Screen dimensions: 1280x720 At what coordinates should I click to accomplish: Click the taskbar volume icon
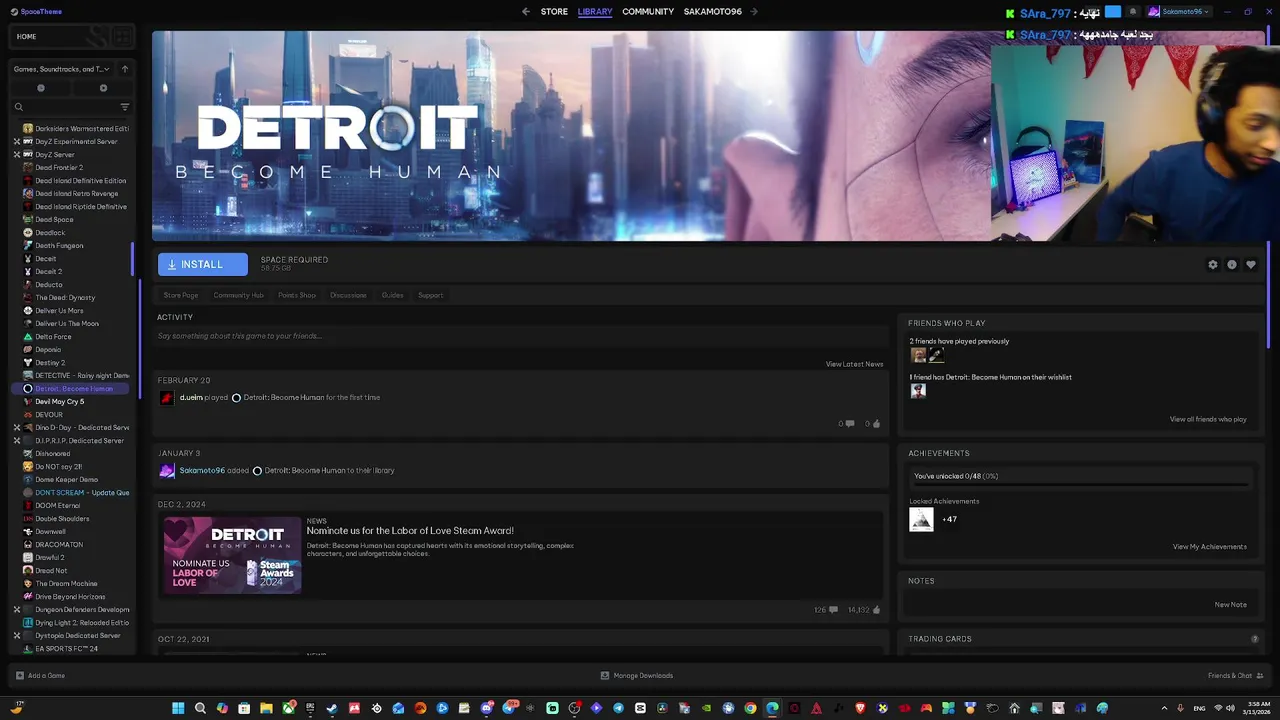coord(1229,708)
